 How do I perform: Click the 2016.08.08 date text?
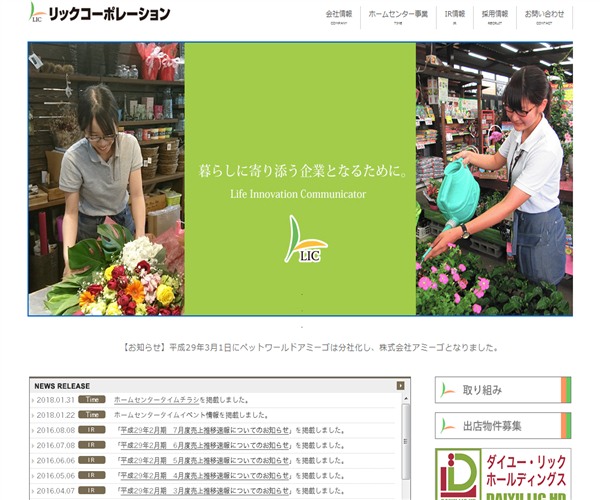point(55,430)
